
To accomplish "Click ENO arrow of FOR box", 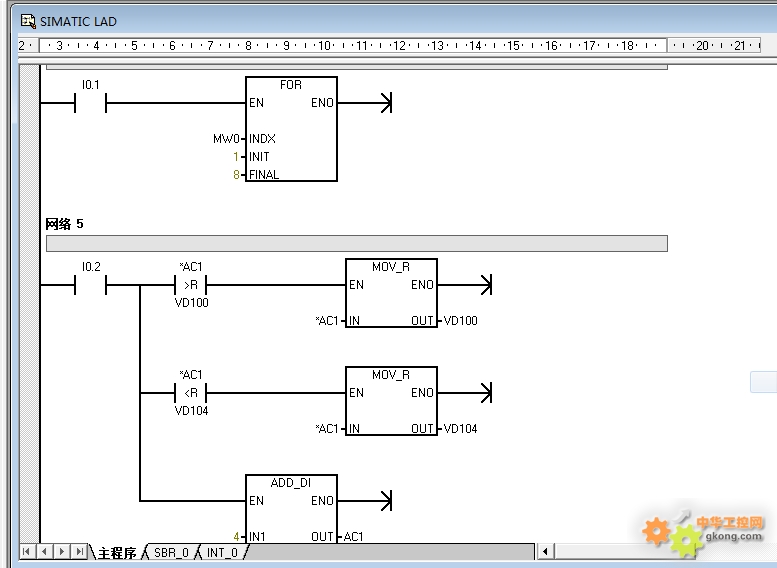I will click(x=386, y=103).
